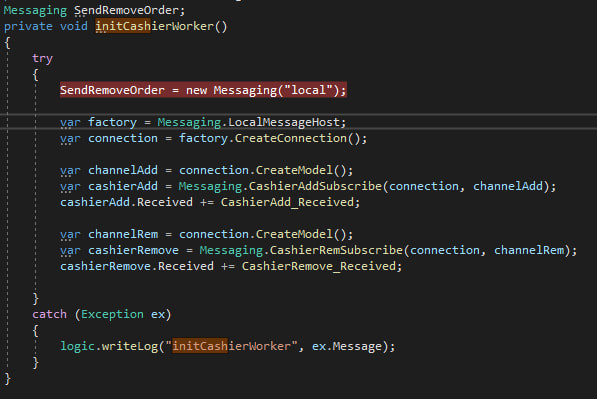Click the "Exception" type in the catch clause
The width and height of the screenshot is (597, 399).
point(112,314)
